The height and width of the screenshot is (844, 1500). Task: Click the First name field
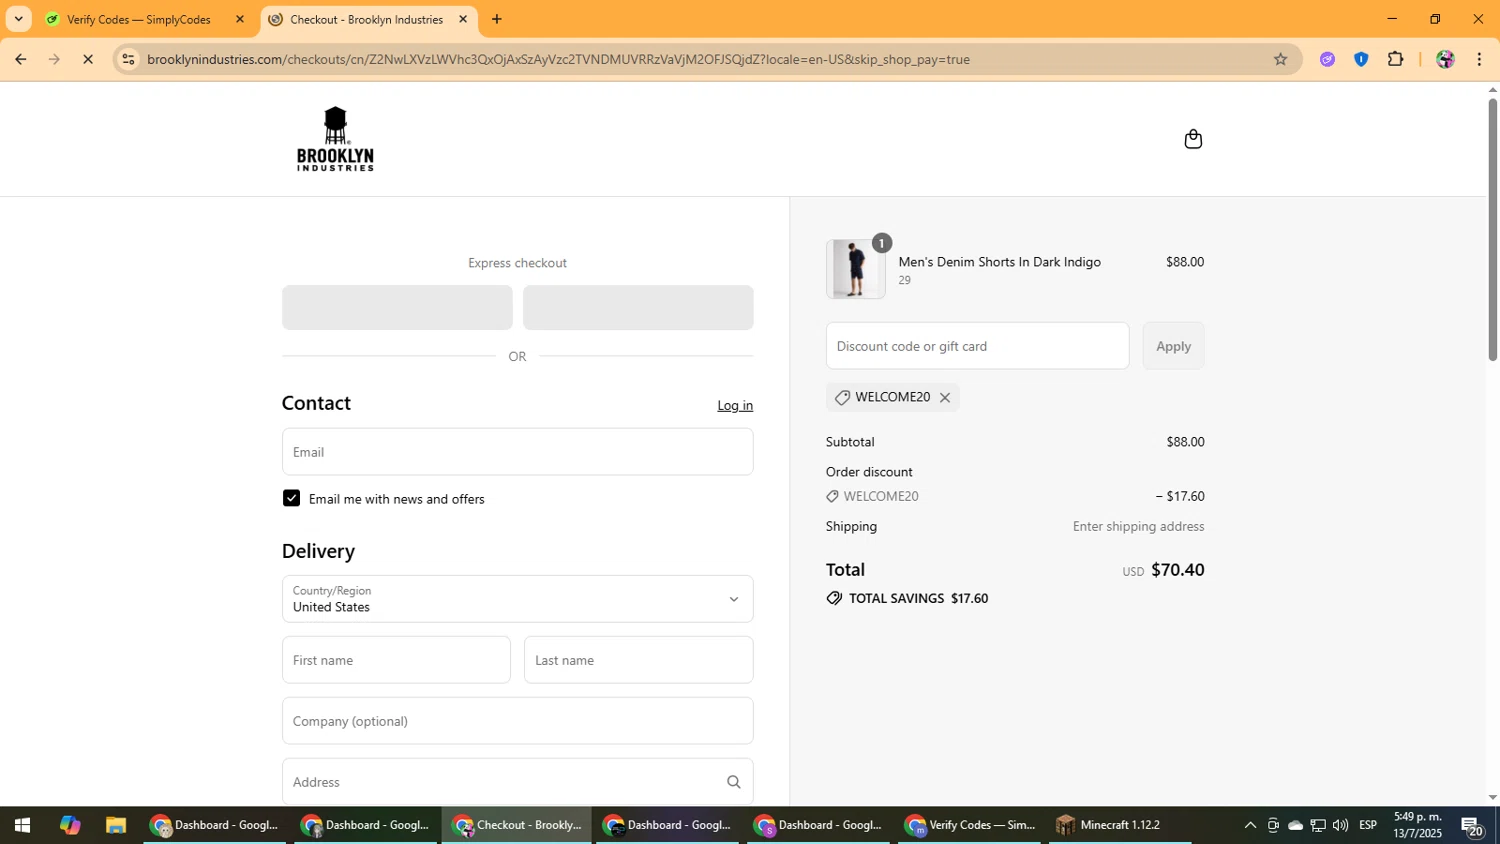click(x=396, y=660)
